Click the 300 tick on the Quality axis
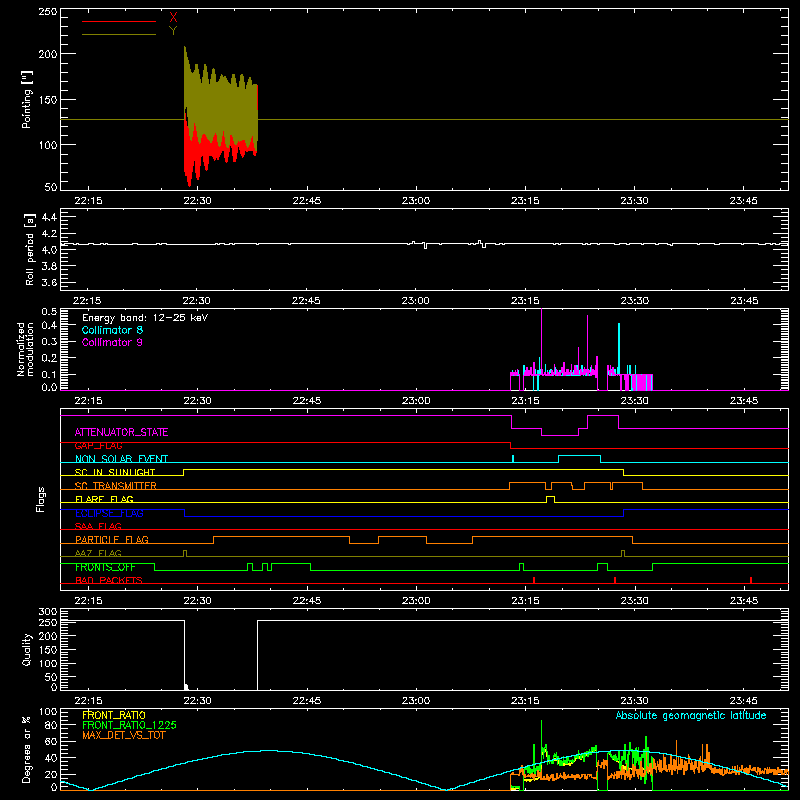The image size is (800, 800). click(x=48, y=612)
